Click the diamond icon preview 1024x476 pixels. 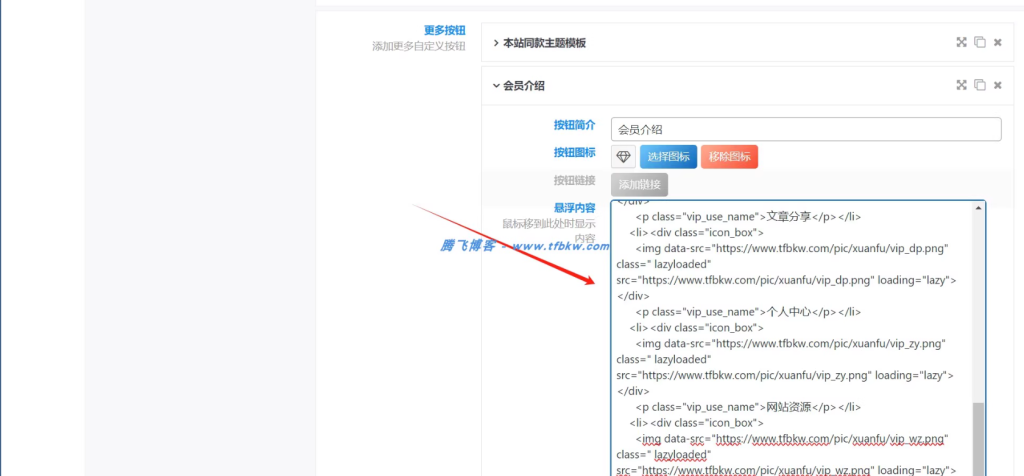pos(623,157)
